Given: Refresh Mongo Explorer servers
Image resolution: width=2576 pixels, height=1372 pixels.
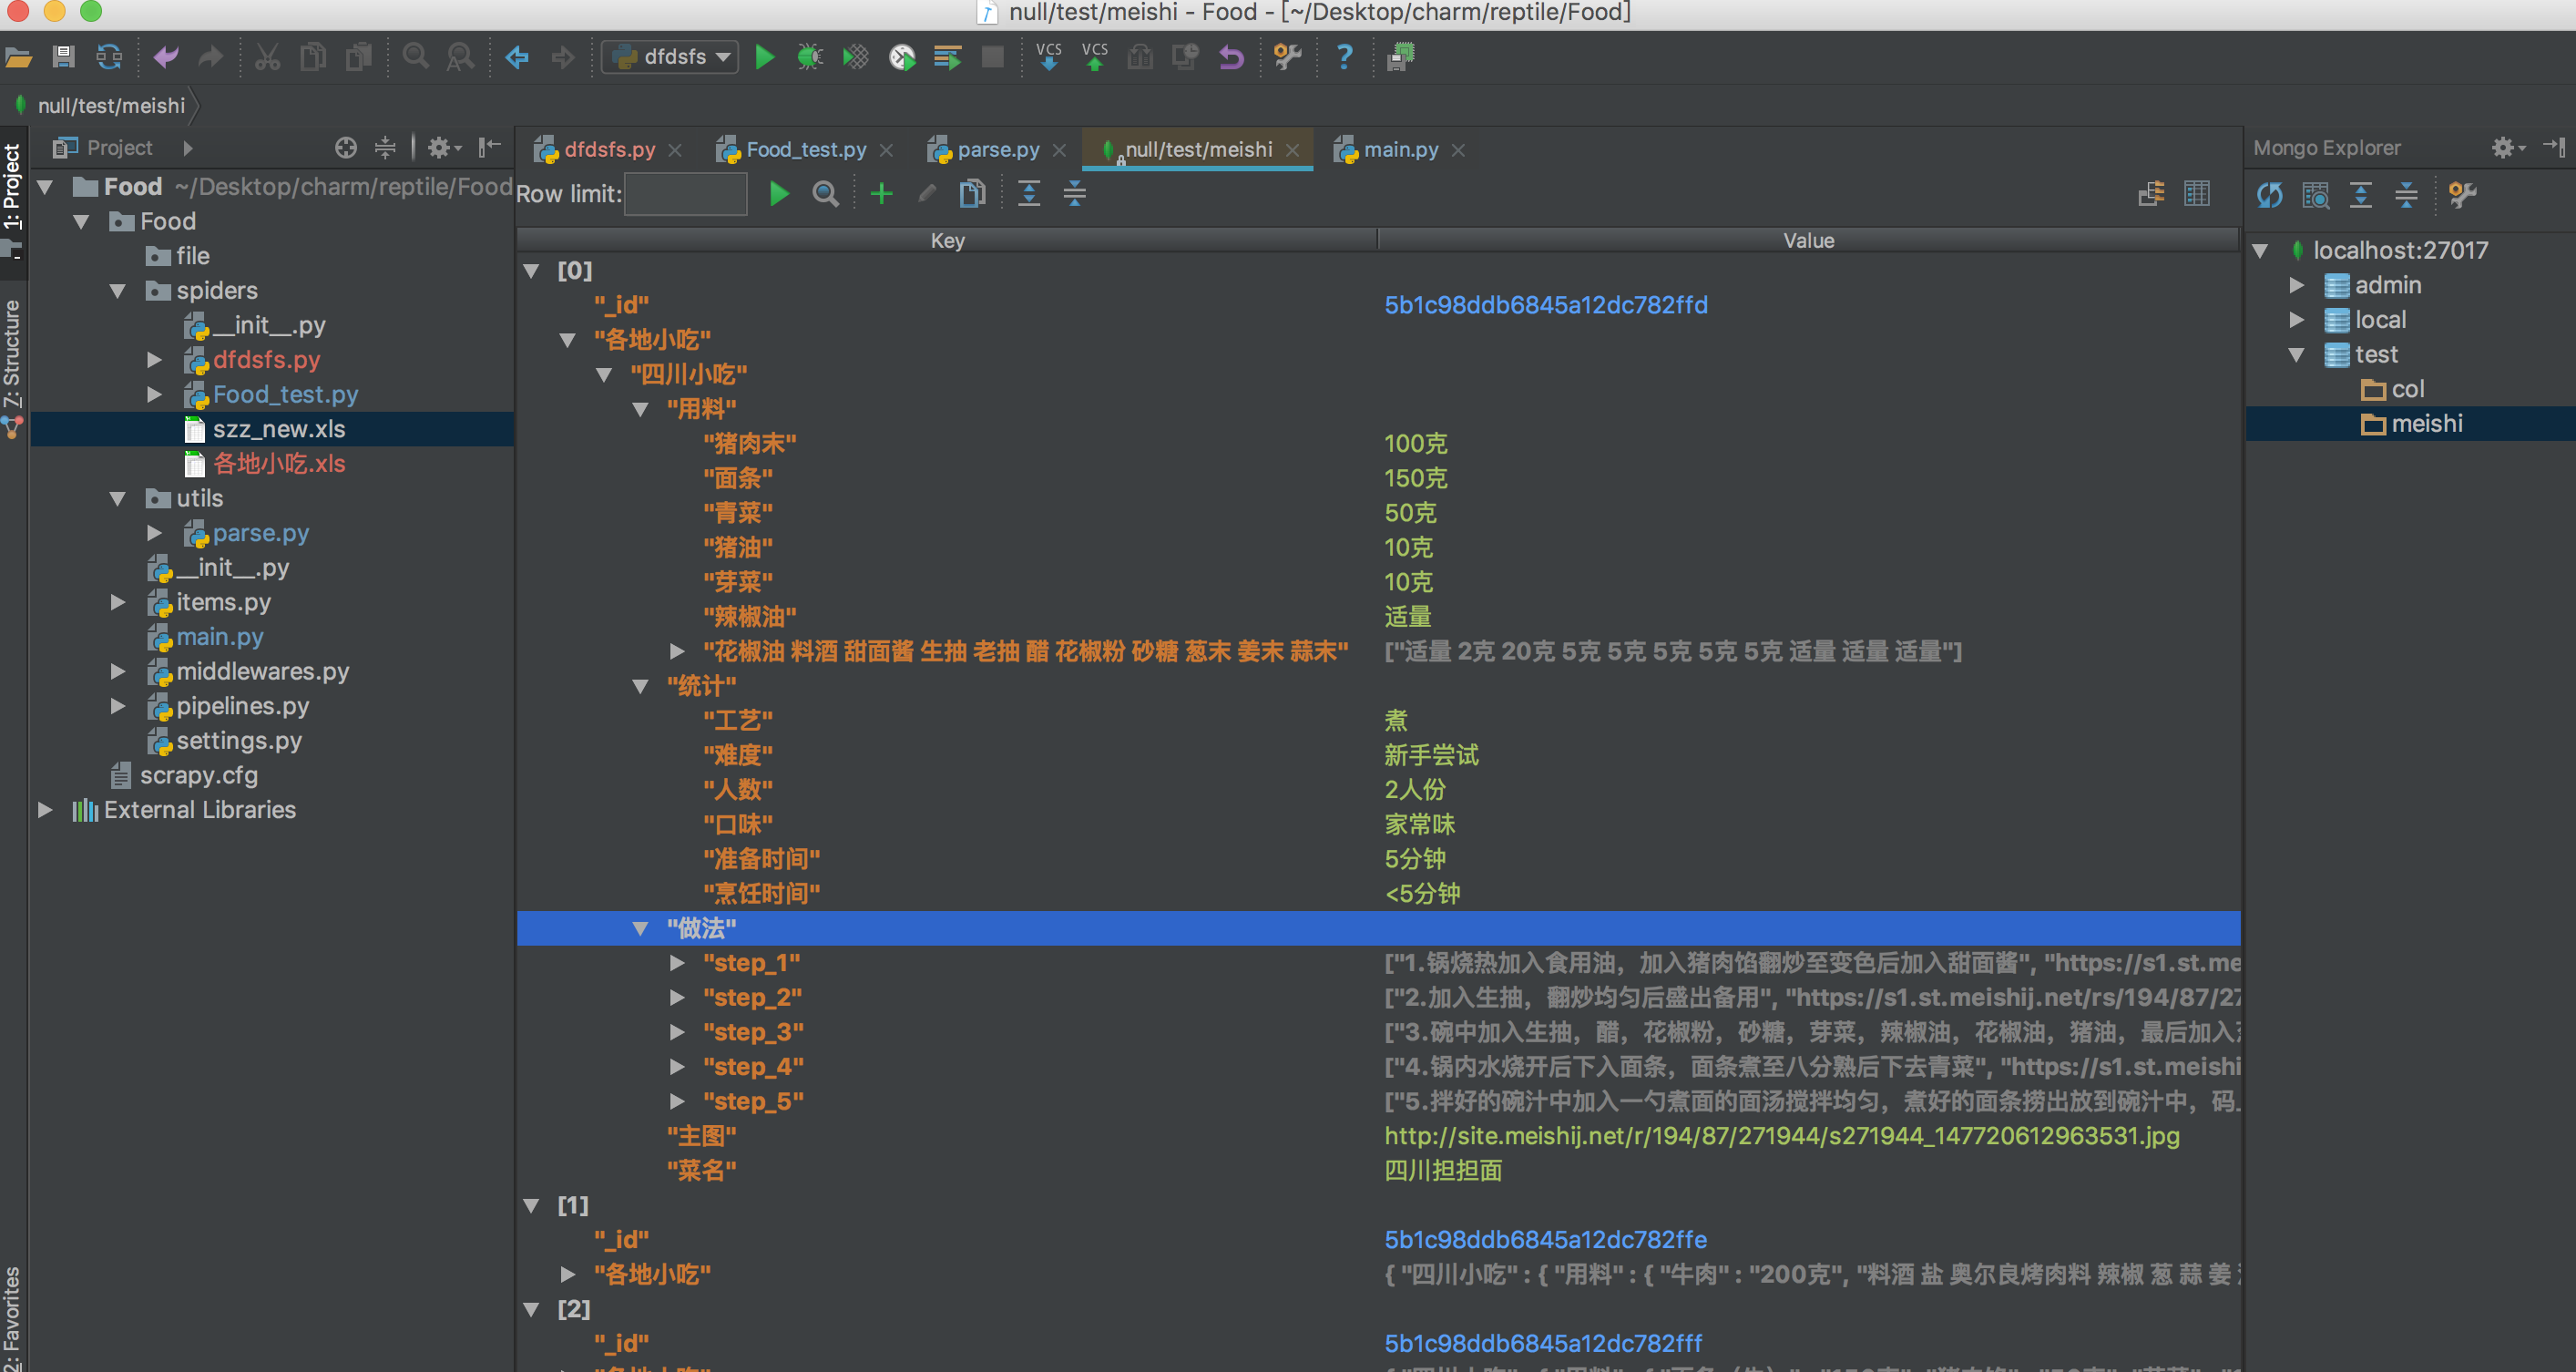Looking at the screenshot, I should (2269, 195).
